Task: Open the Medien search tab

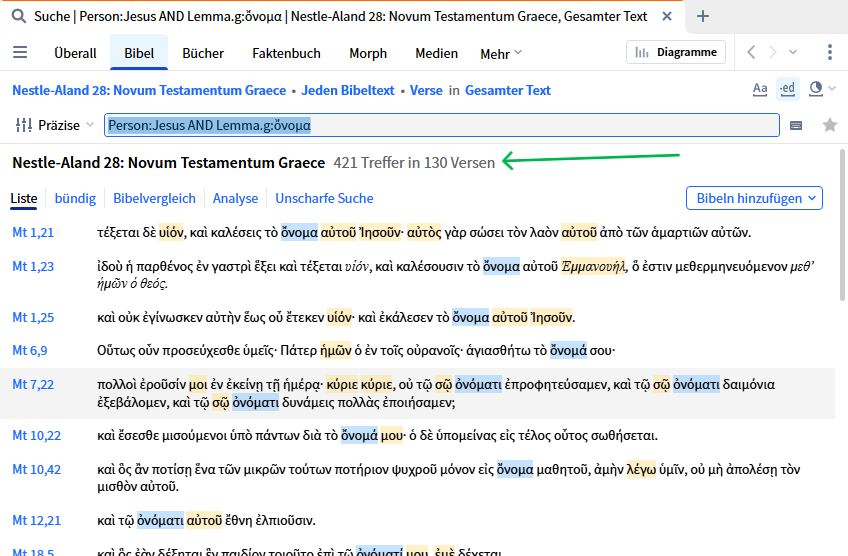Action: point(436,53)
